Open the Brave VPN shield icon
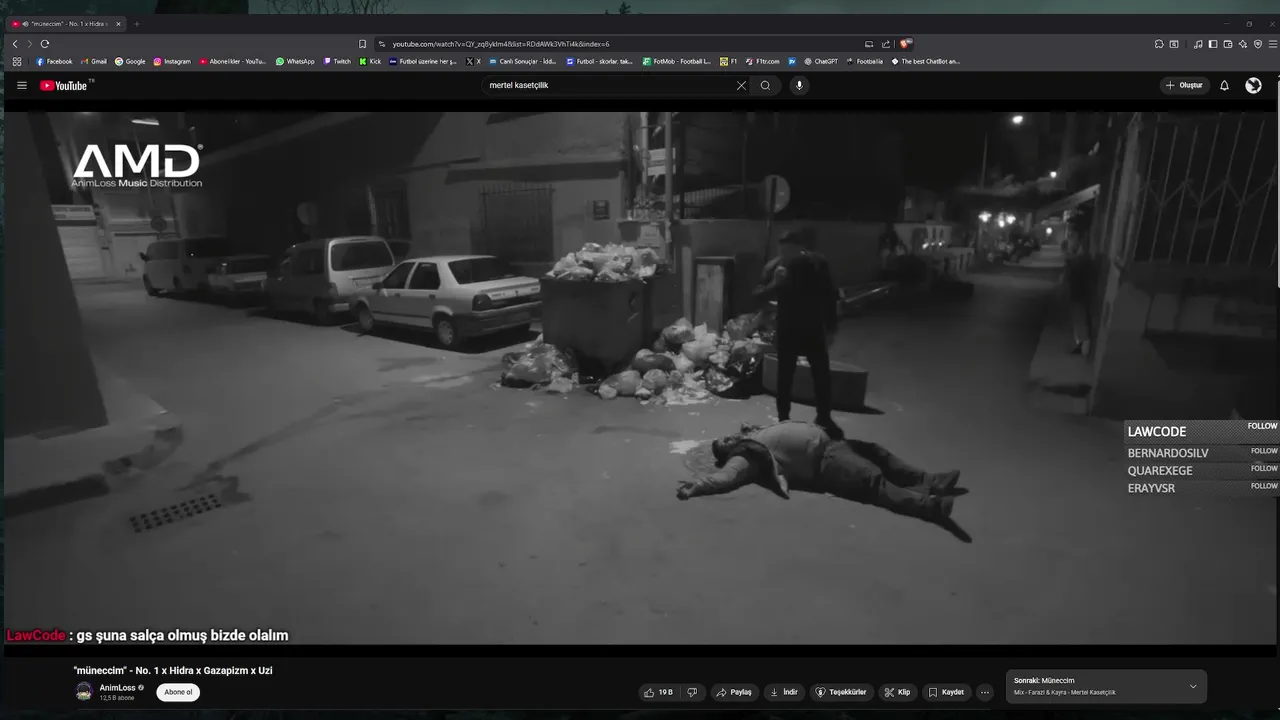The height and width of the screenshot is (720, 1280). 1258,44
